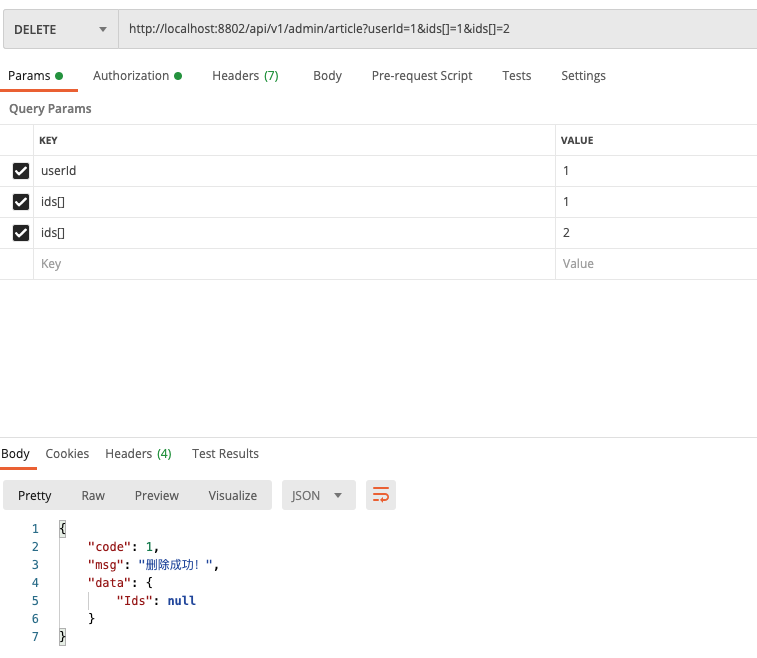Click line number 1 in response gutter
The width and height of the screenshot is (757, 658).
35,529
